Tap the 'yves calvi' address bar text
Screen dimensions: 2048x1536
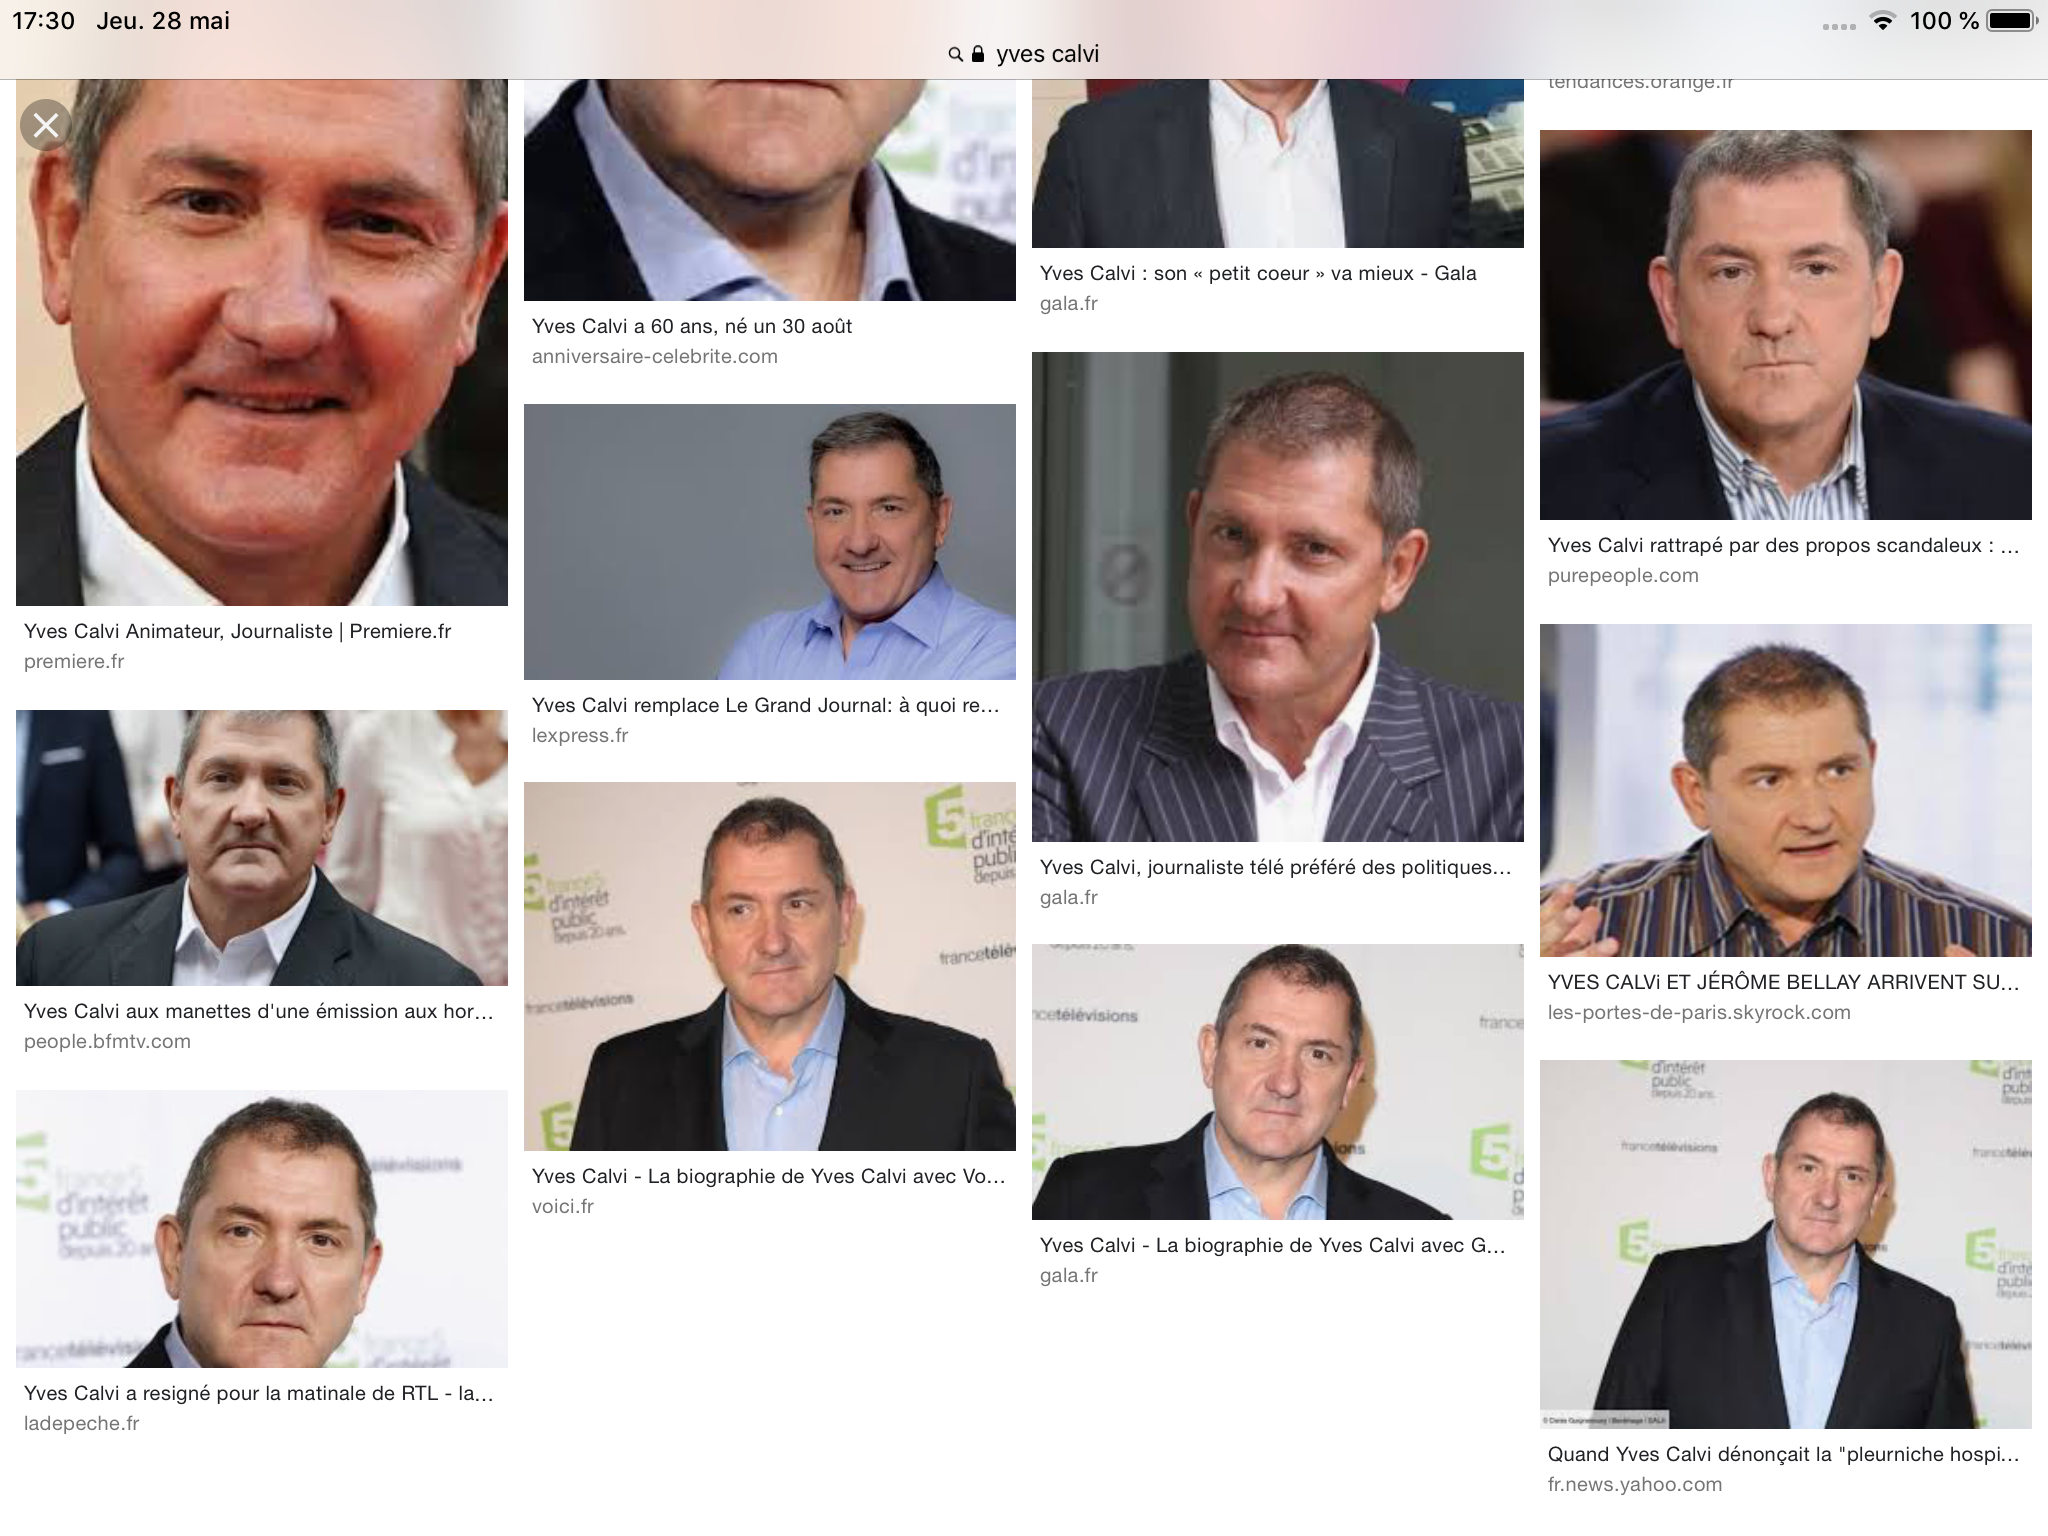1047,54
